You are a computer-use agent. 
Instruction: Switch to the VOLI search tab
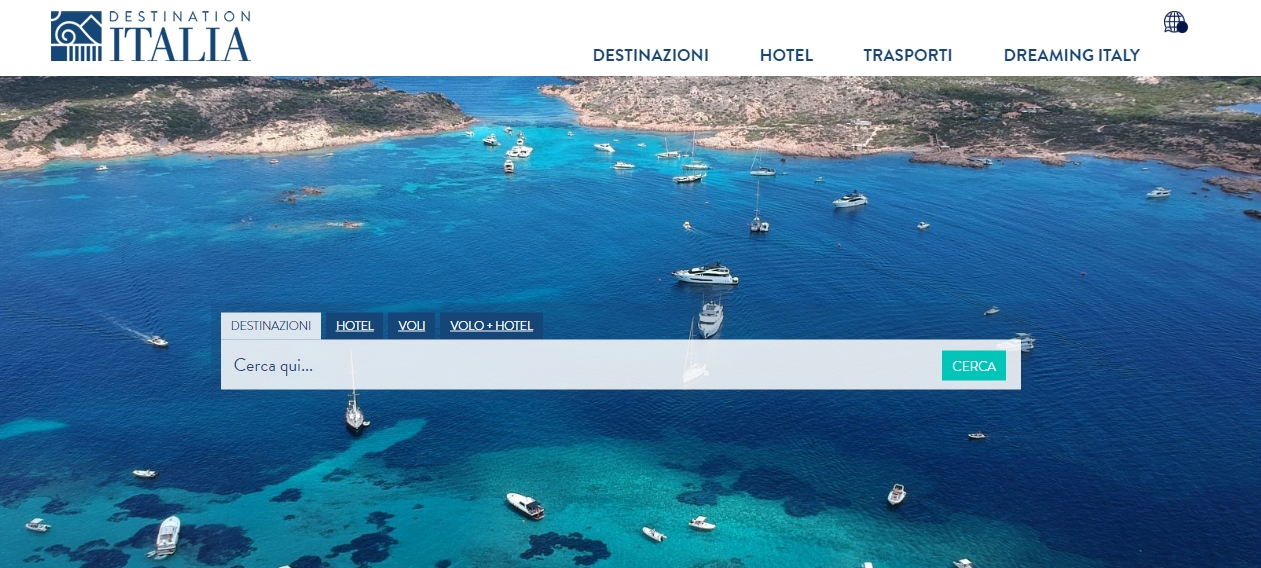pyautogui.click(x=412, y=326)
